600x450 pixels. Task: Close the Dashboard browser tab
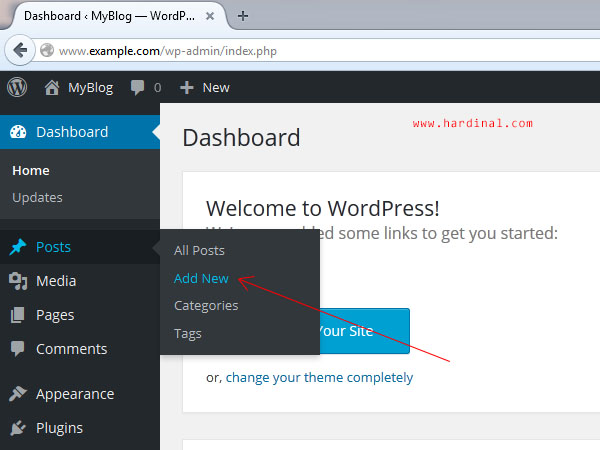210,16
